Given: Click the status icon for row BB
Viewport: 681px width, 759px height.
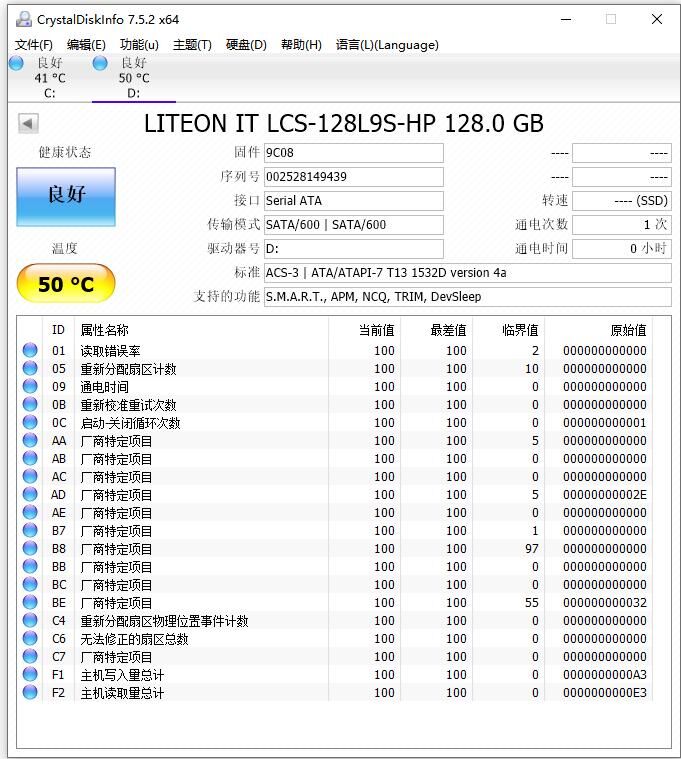Looking at the screenshot, I should (x=30, y=566).
